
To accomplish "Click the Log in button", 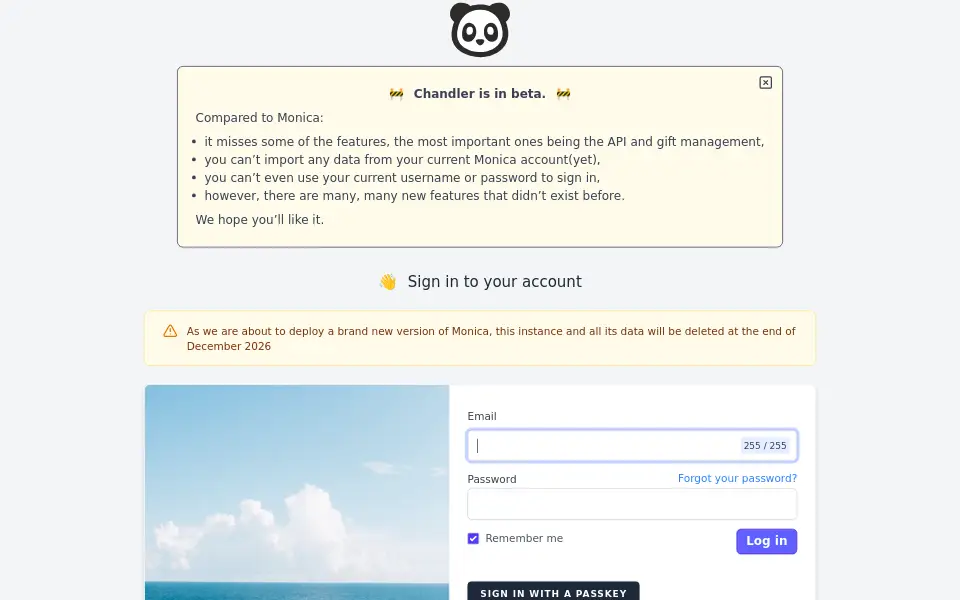I will 767,541.
